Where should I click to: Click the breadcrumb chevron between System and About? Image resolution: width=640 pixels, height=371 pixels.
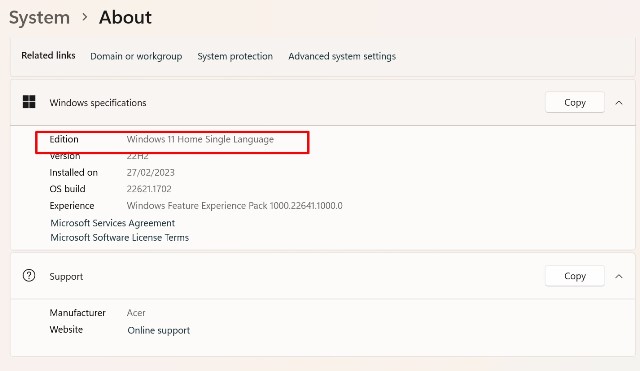(x=84, y=17)
